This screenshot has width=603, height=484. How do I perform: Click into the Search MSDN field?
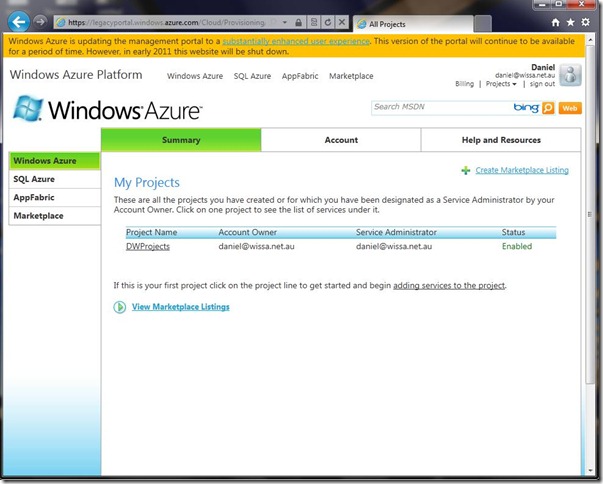442,107
